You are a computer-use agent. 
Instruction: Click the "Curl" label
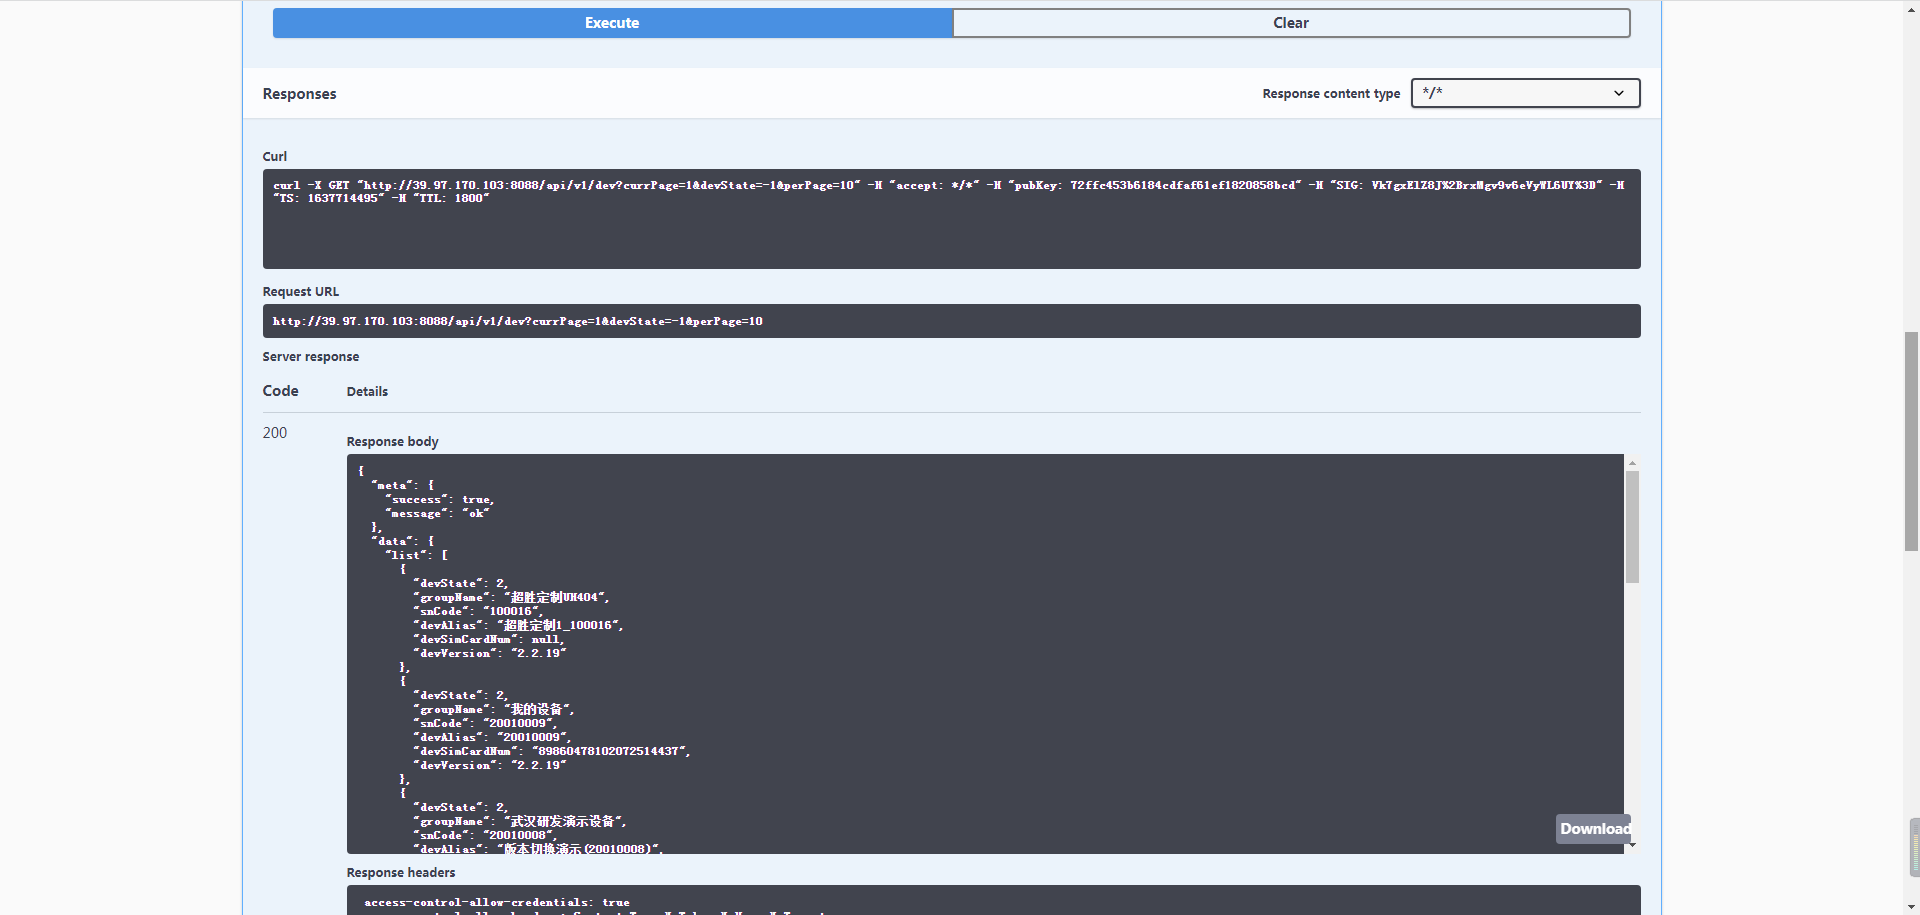click(274, 157)
